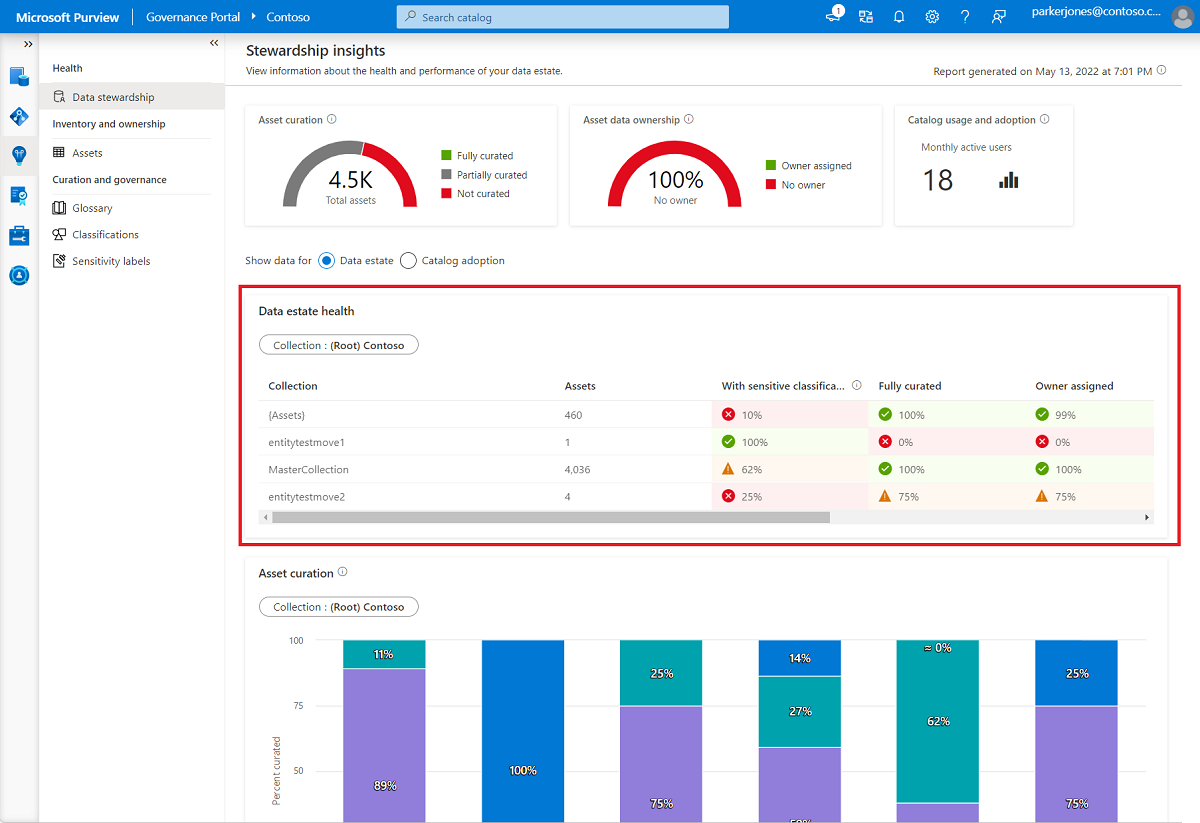
Task: Click info icon beside Catalog usage and adoption
Action: [1045, 119]
